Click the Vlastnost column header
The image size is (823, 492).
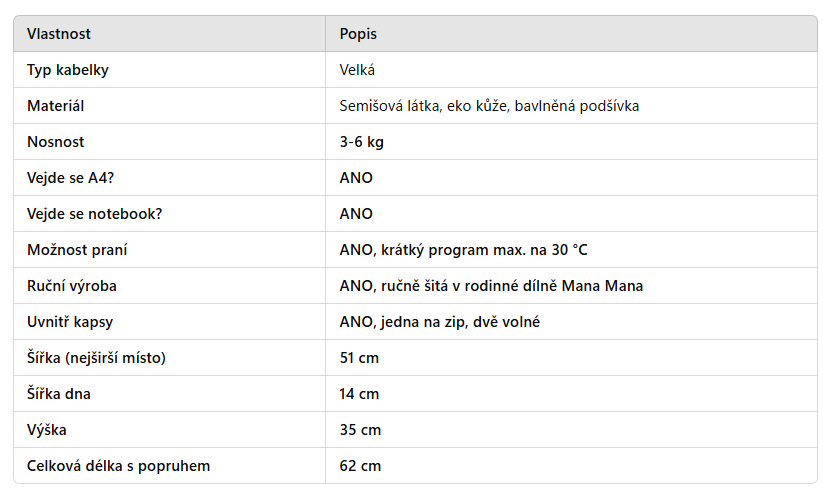(x=59, y=34)
